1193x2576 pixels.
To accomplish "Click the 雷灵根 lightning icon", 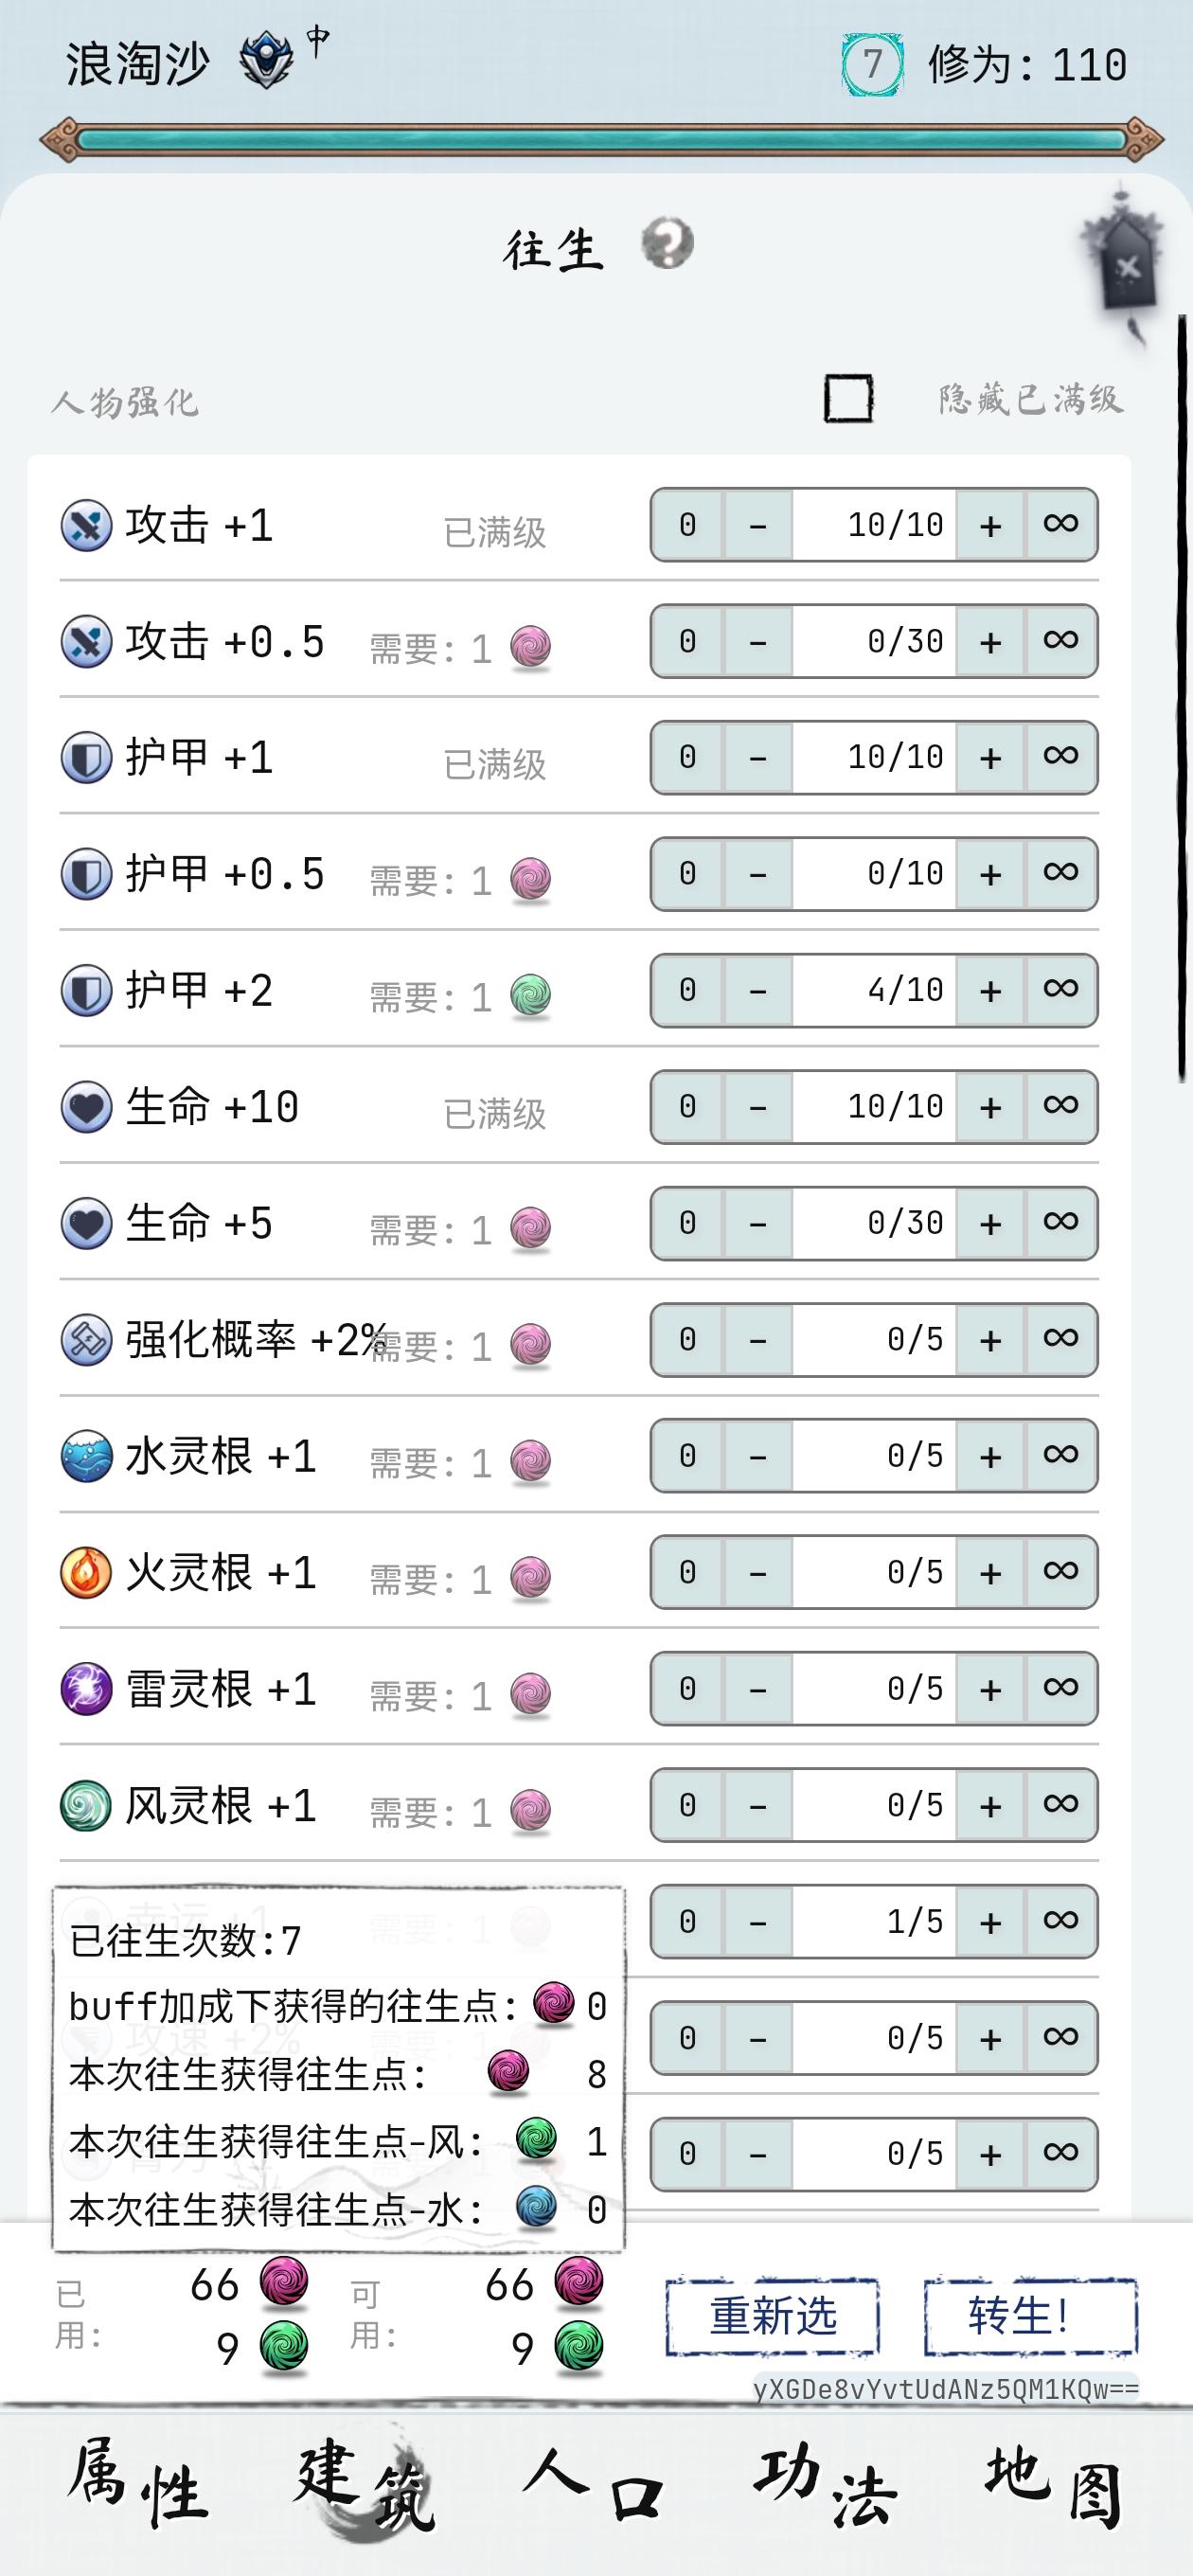I will [x=86, y=1690].
